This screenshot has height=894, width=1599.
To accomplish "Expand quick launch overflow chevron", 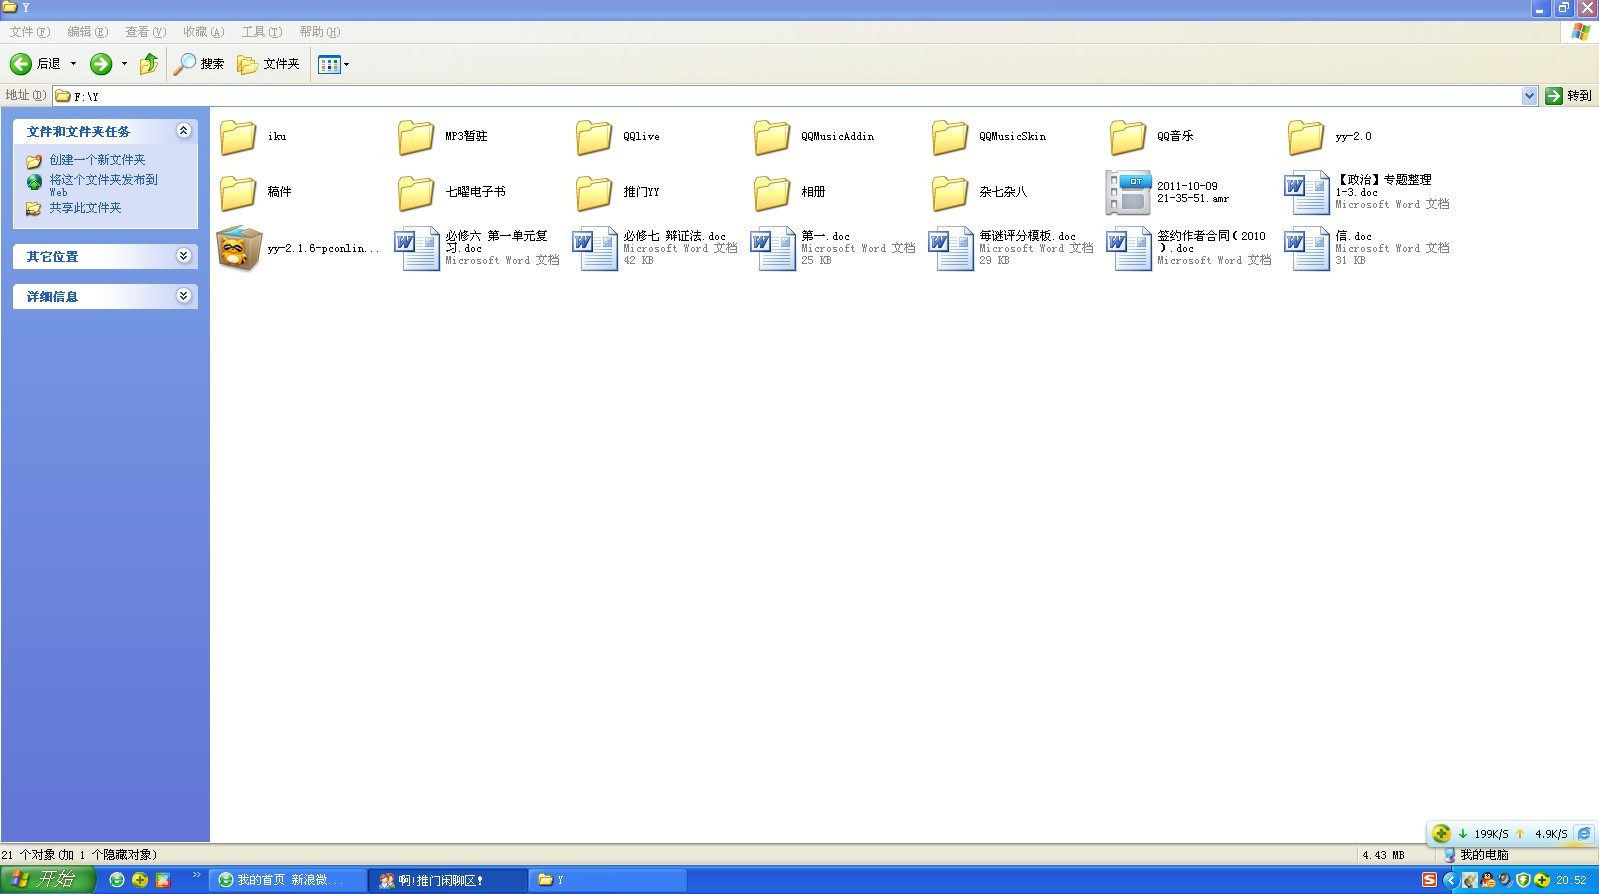I will coord(197,876).
